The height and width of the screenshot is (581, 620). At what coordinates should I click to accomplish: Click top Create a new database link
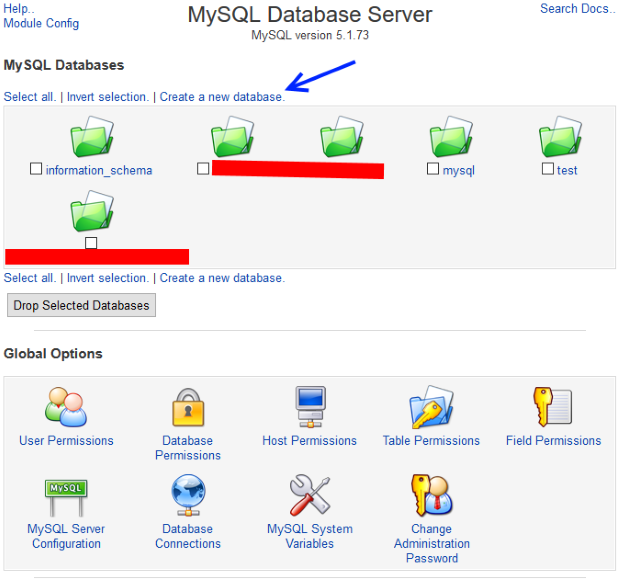[x=222, y=97]
